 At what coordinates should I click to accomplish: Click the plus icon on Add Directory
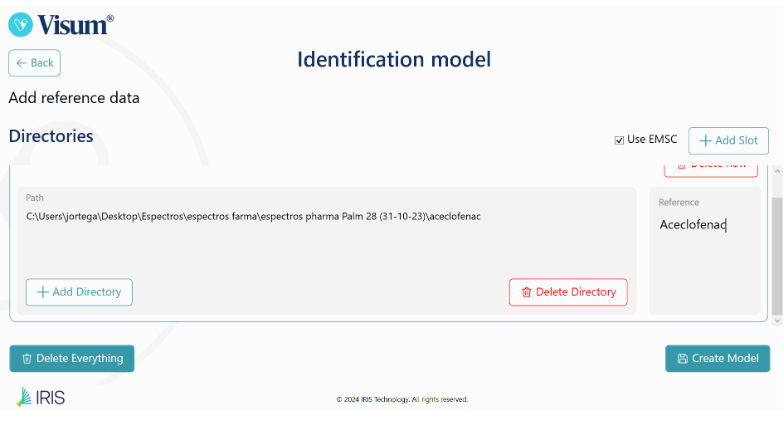point(43,292)
